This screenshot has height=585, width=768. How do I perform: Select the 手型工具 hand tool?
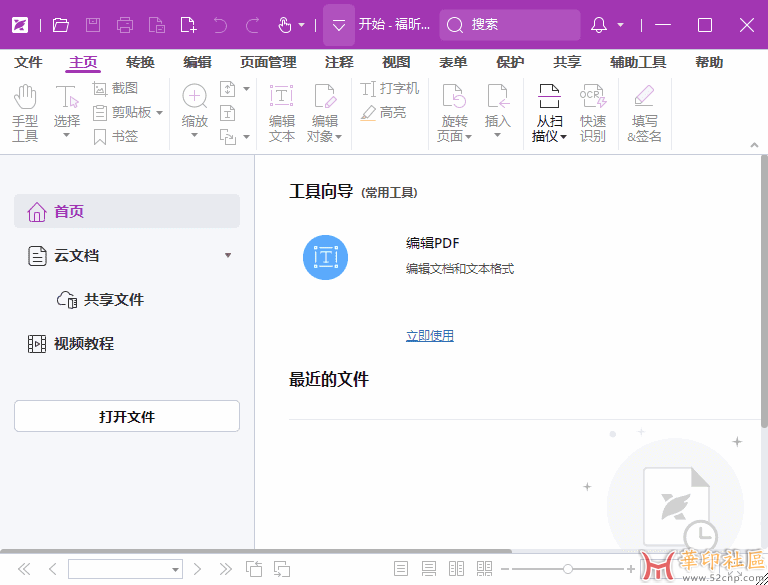[x=25, y=112]
